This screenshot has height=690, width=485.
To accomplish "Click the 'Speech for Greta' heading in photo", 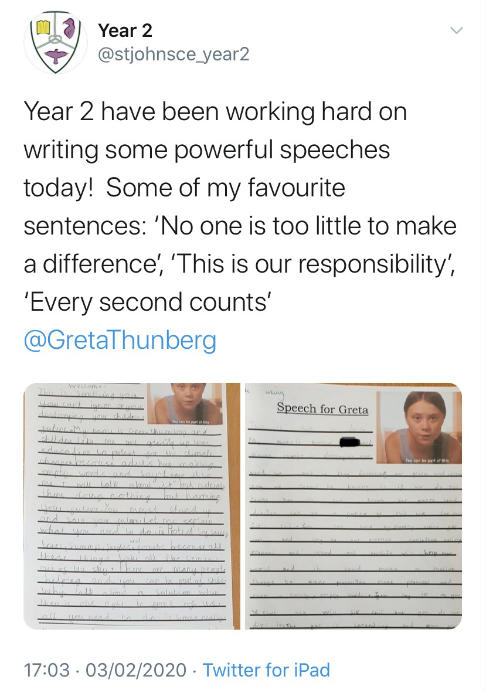I will 322,408.
